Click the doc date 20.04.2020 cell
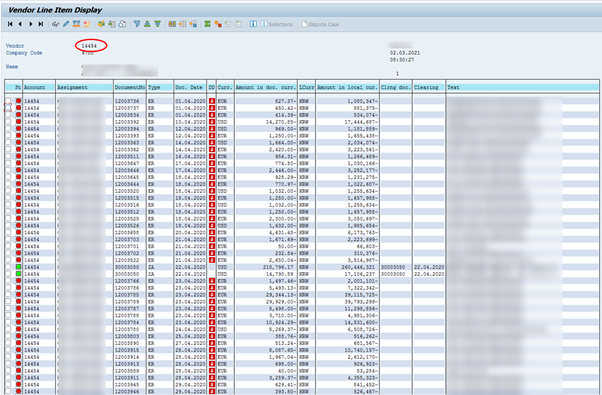The width and height of the screenshot is (602, 395). point(190,232)
